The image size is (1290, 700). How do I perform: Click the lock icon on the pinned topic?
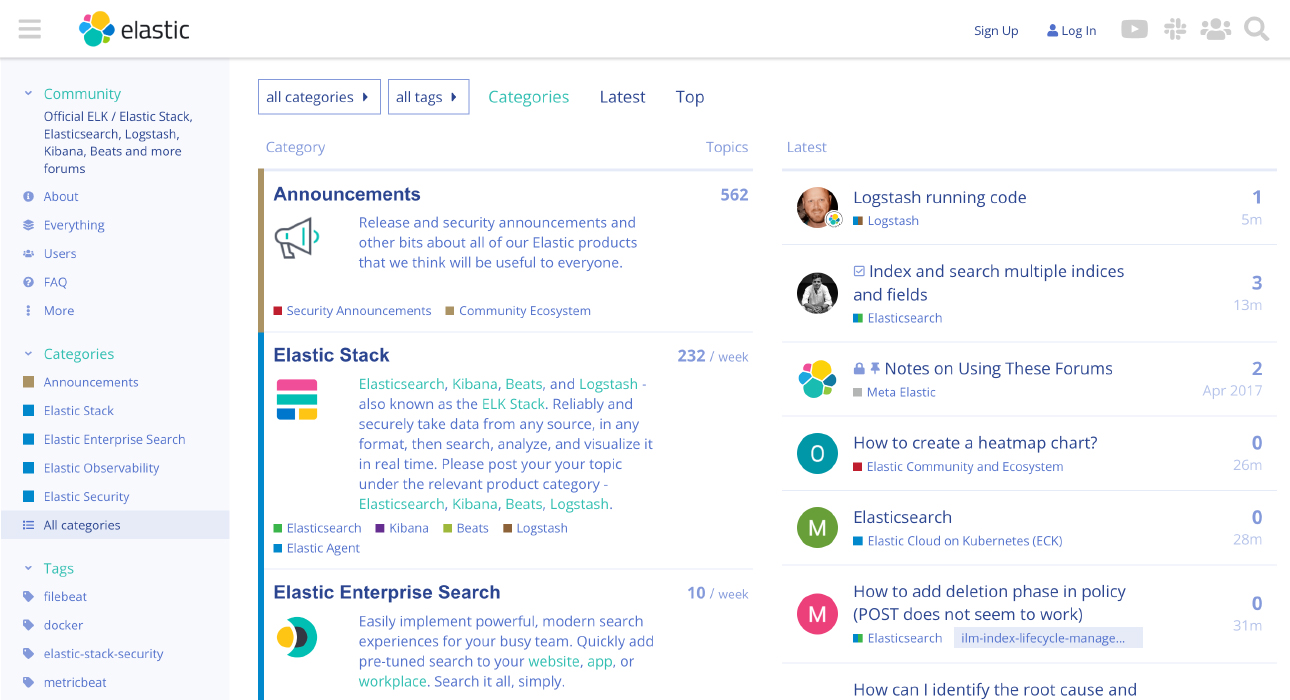(858, 368)
